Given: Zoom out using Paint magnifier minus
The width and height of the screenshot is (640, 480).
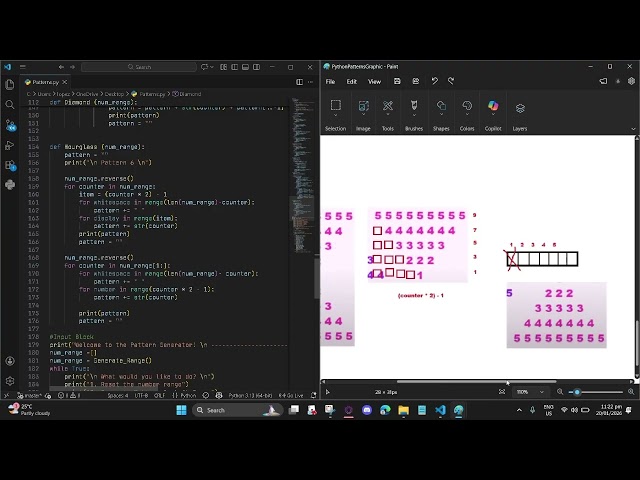Looking at the screenshot, I should pyautogui.click(x=560, y=392).
